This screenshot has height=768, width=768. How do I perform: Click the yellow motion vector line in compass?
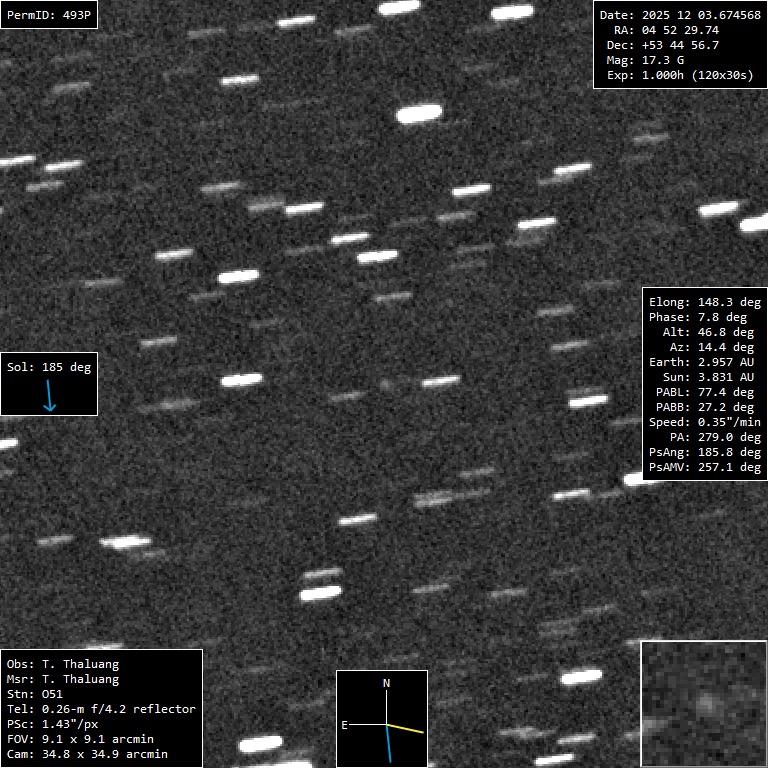tap(406, 728)
